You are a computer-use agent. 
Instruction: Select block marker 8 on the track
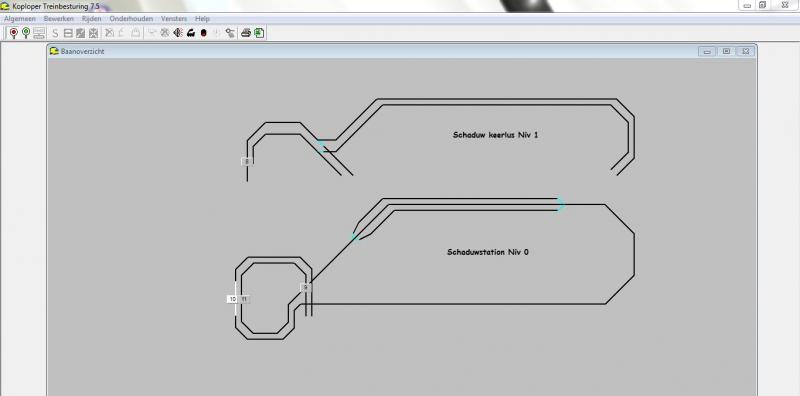(x=247, y=162)
